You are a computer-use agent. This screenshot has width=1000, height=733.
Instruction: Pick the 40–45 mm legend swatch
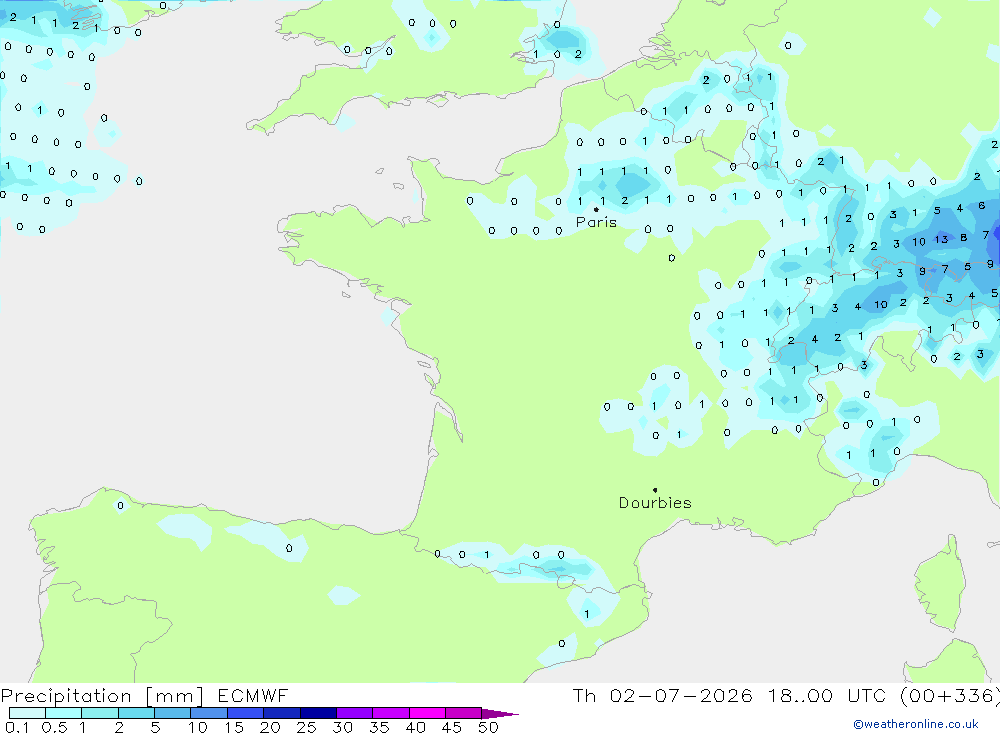[x=427, y=713]
